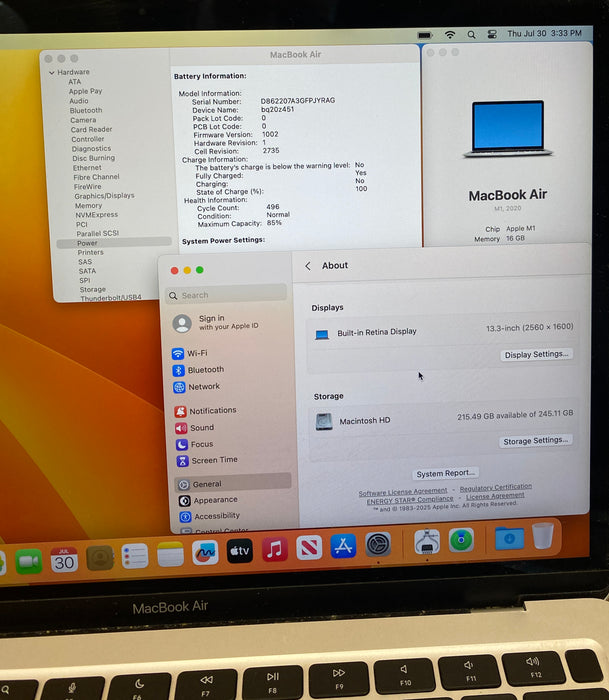Open Appearance settings in sidebar

point(208,500)
